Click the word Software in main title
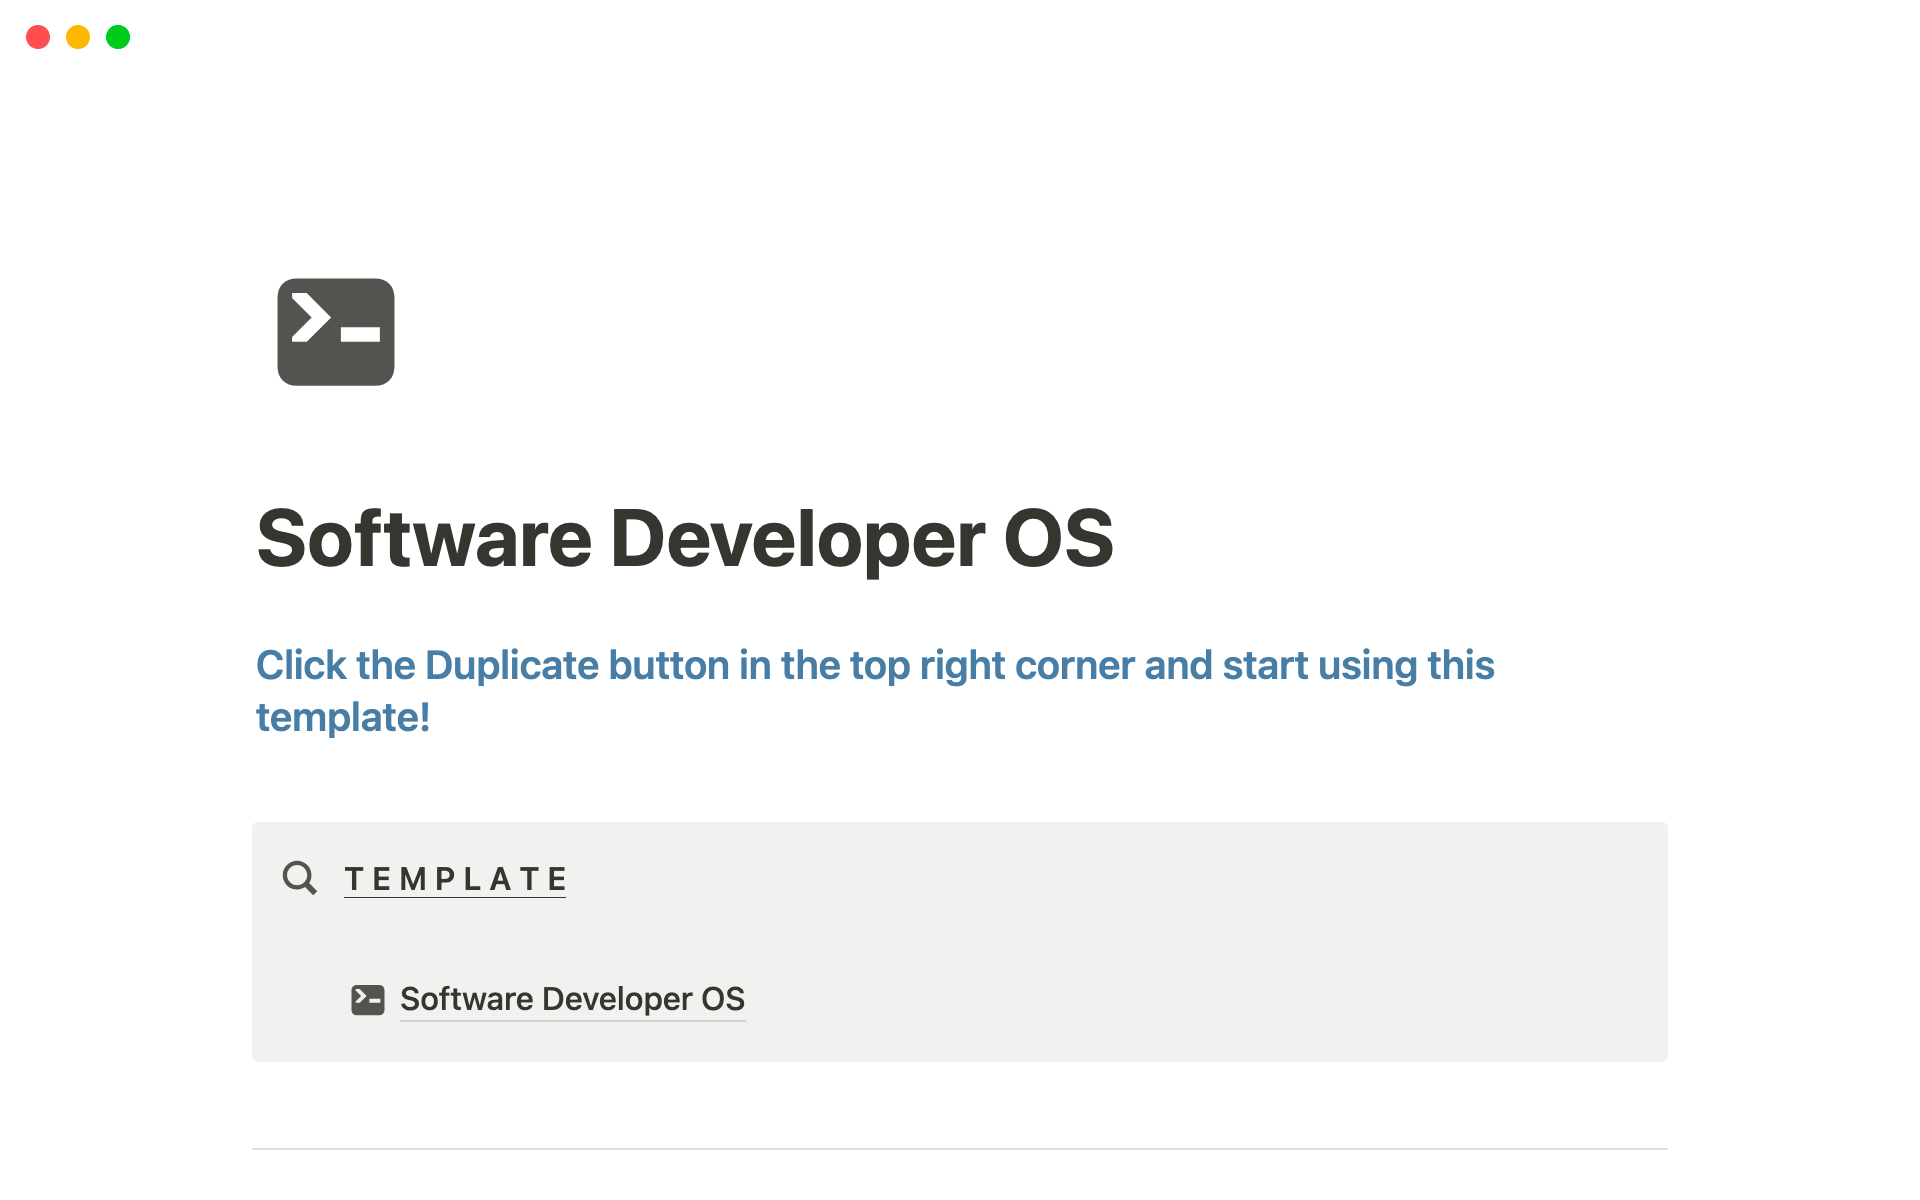The image size is (1920, 1200). (424, 539)
